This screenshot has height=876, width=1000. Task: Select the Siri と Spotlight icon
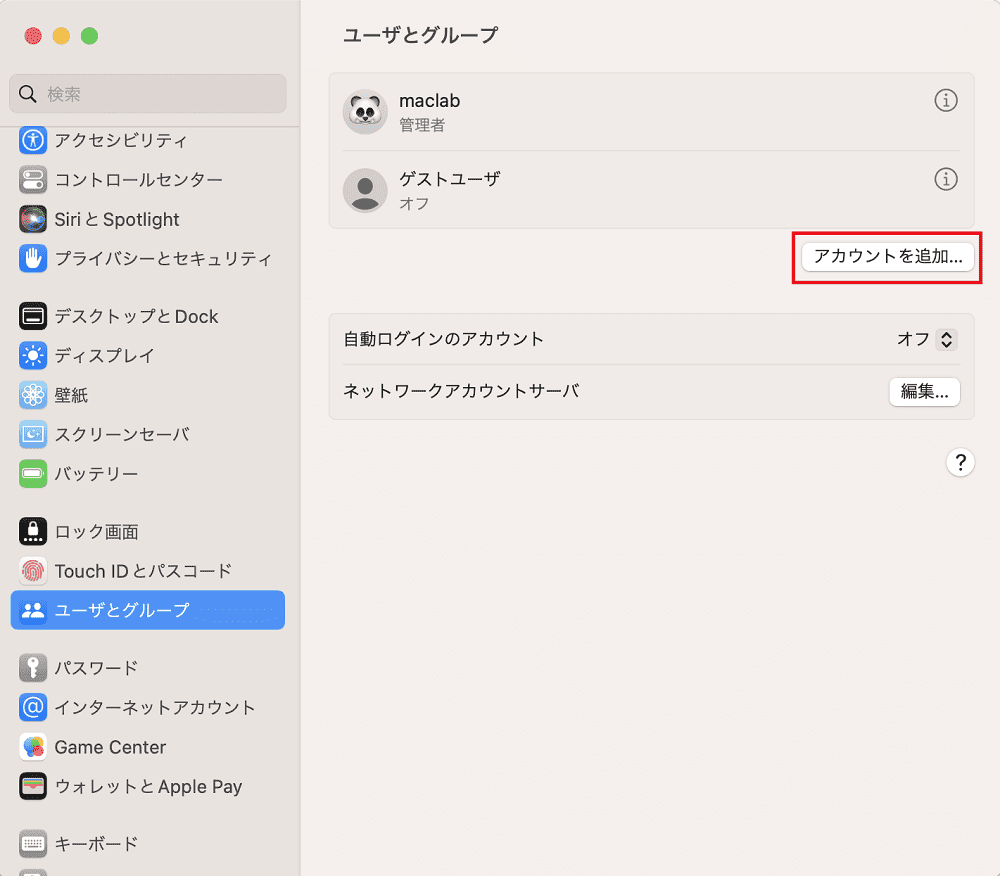pyautogui.click(x=33, y=219)
